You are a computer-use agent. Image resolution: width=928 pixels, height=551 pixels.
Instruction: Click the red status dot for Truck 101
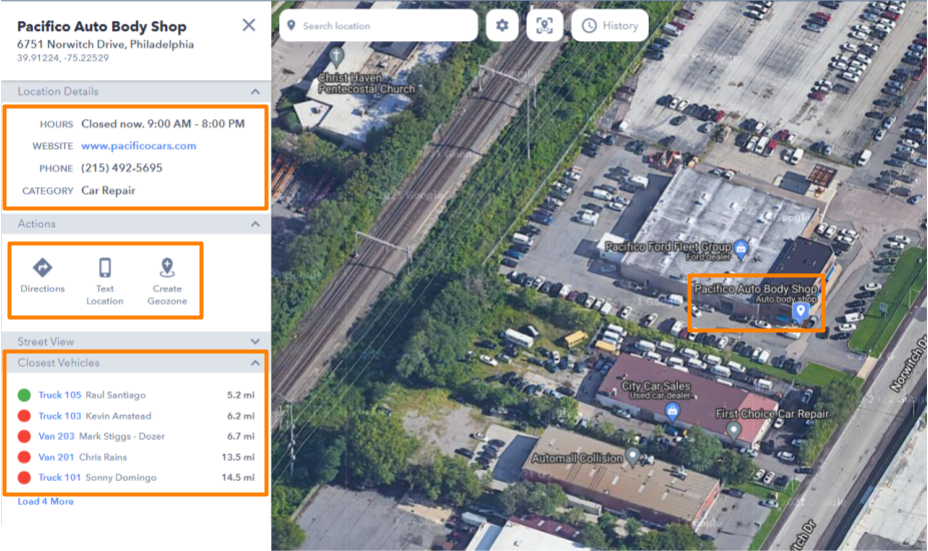[x=24, y=477]
